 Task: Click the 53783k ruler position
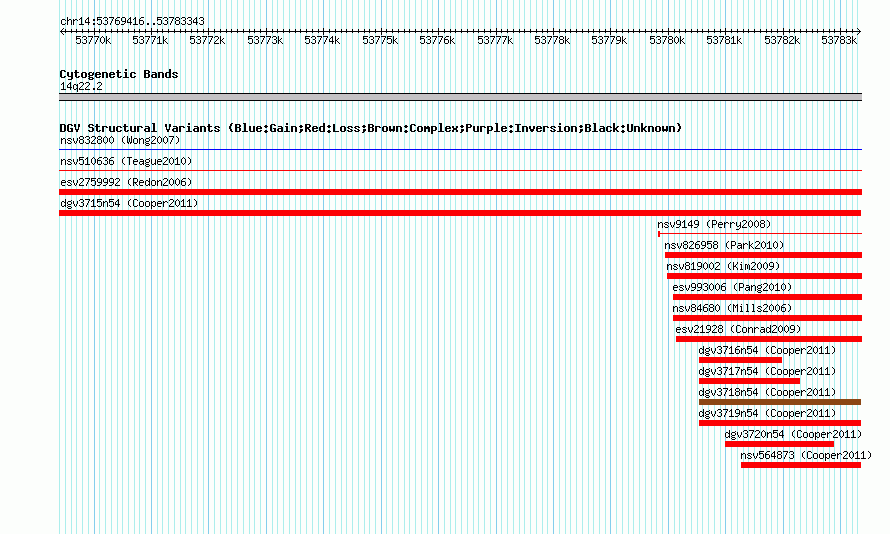click(839, 40)
